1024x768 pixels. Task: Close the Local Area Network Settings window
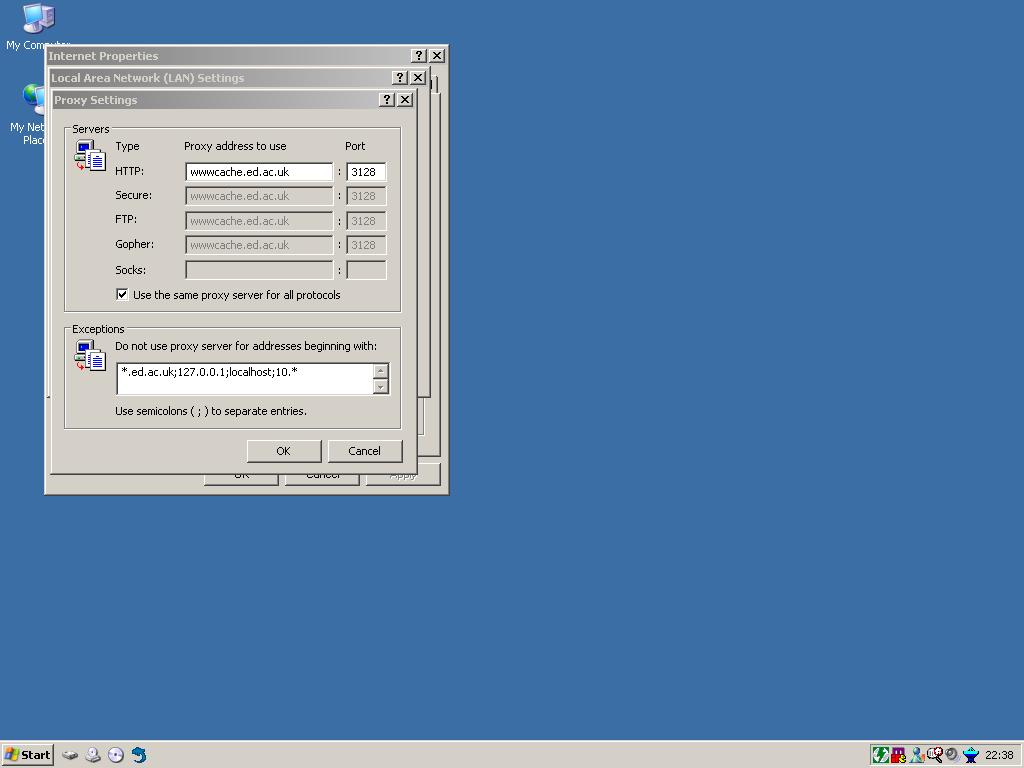(418, 78)
